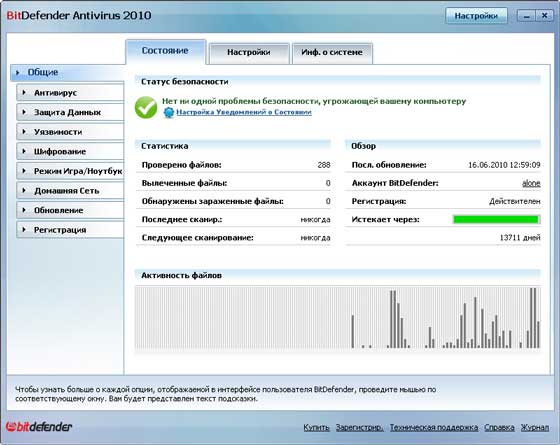Click the Статус безопасности header
This screenshot has width=560, height=445.
pos(185,82)
